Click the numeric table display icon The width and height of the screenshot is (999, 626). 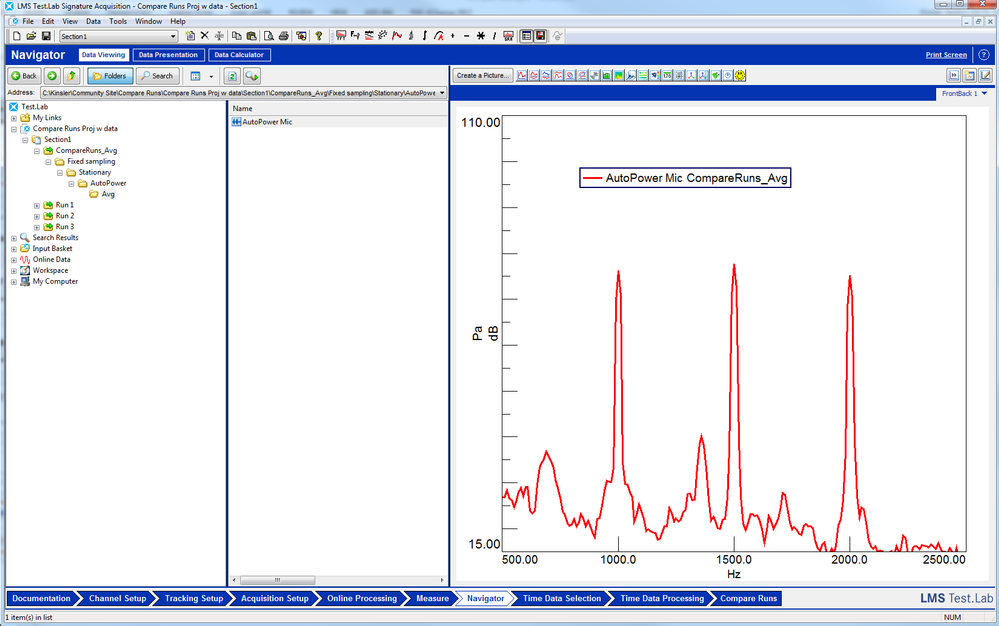667,75
